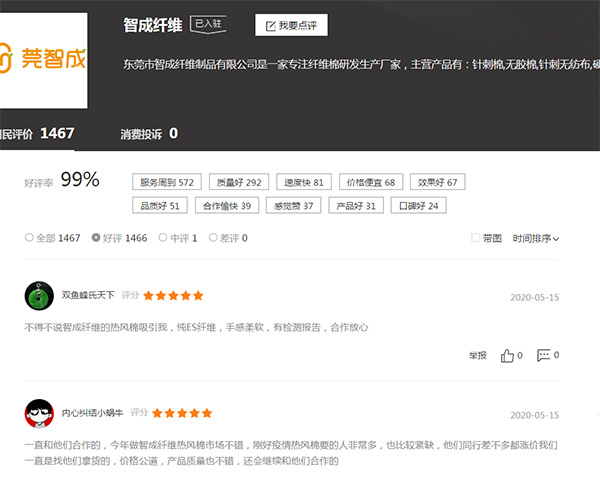Open comments icon on first review
600x484 pixels.
pos(544,355)
